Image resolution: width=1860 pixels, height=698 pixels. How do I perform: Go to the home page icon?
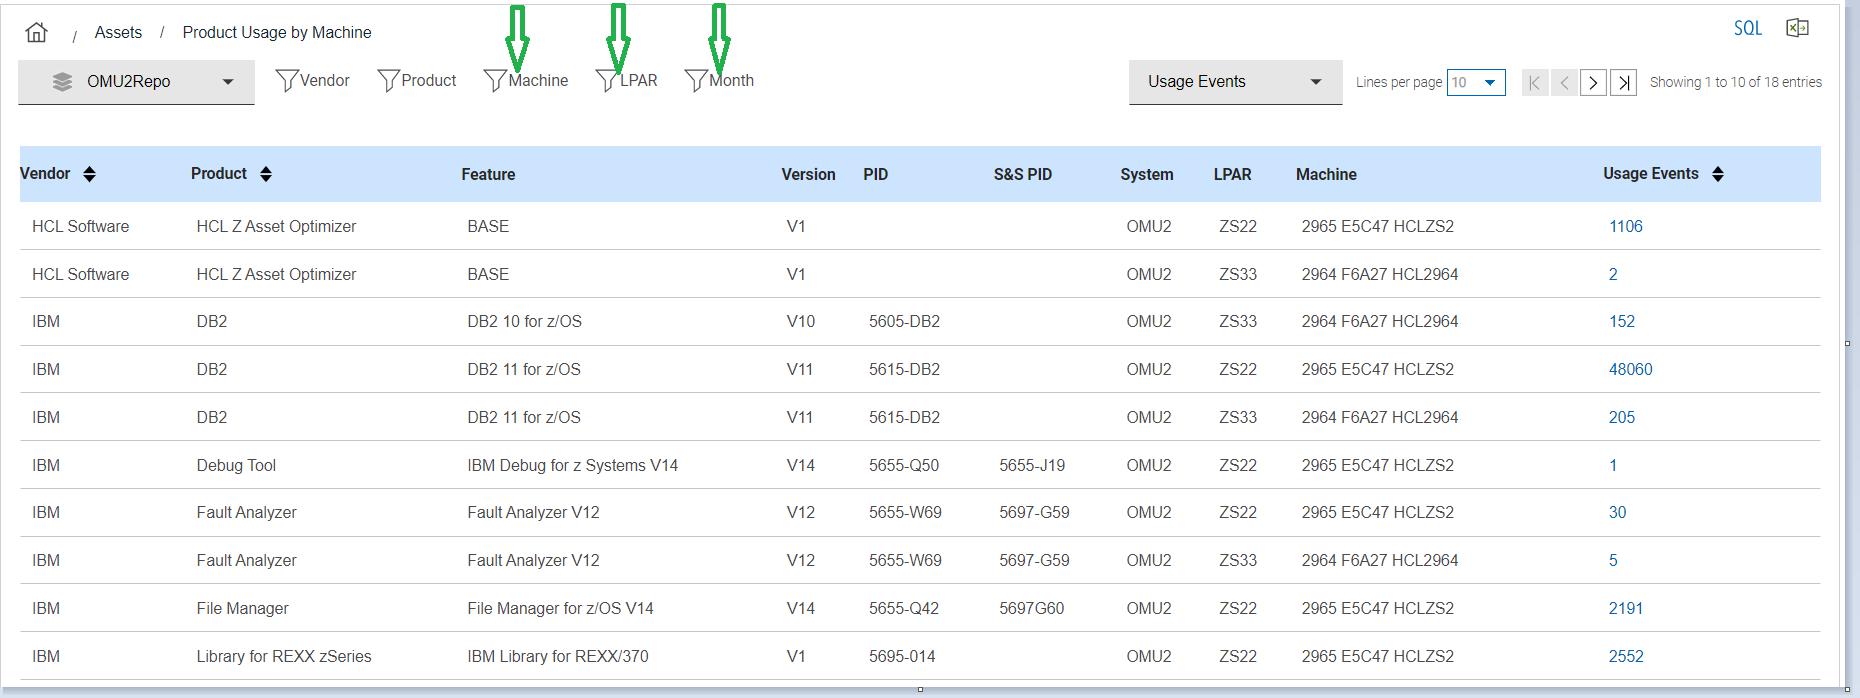(37, 32)
